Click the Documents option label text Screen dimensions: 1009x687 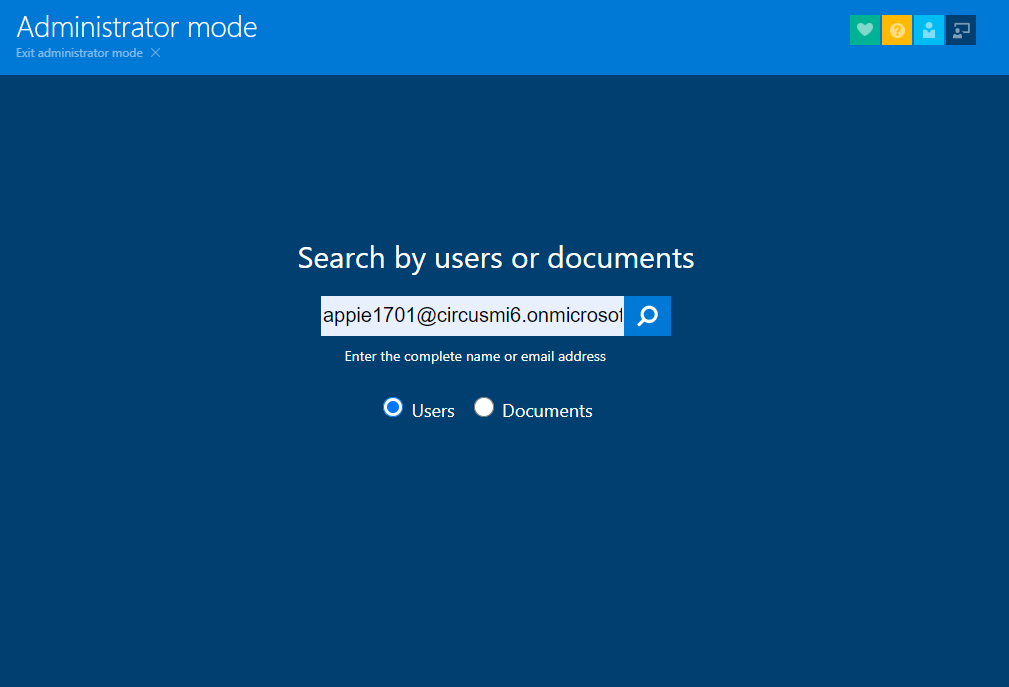[x=547, y=411]
